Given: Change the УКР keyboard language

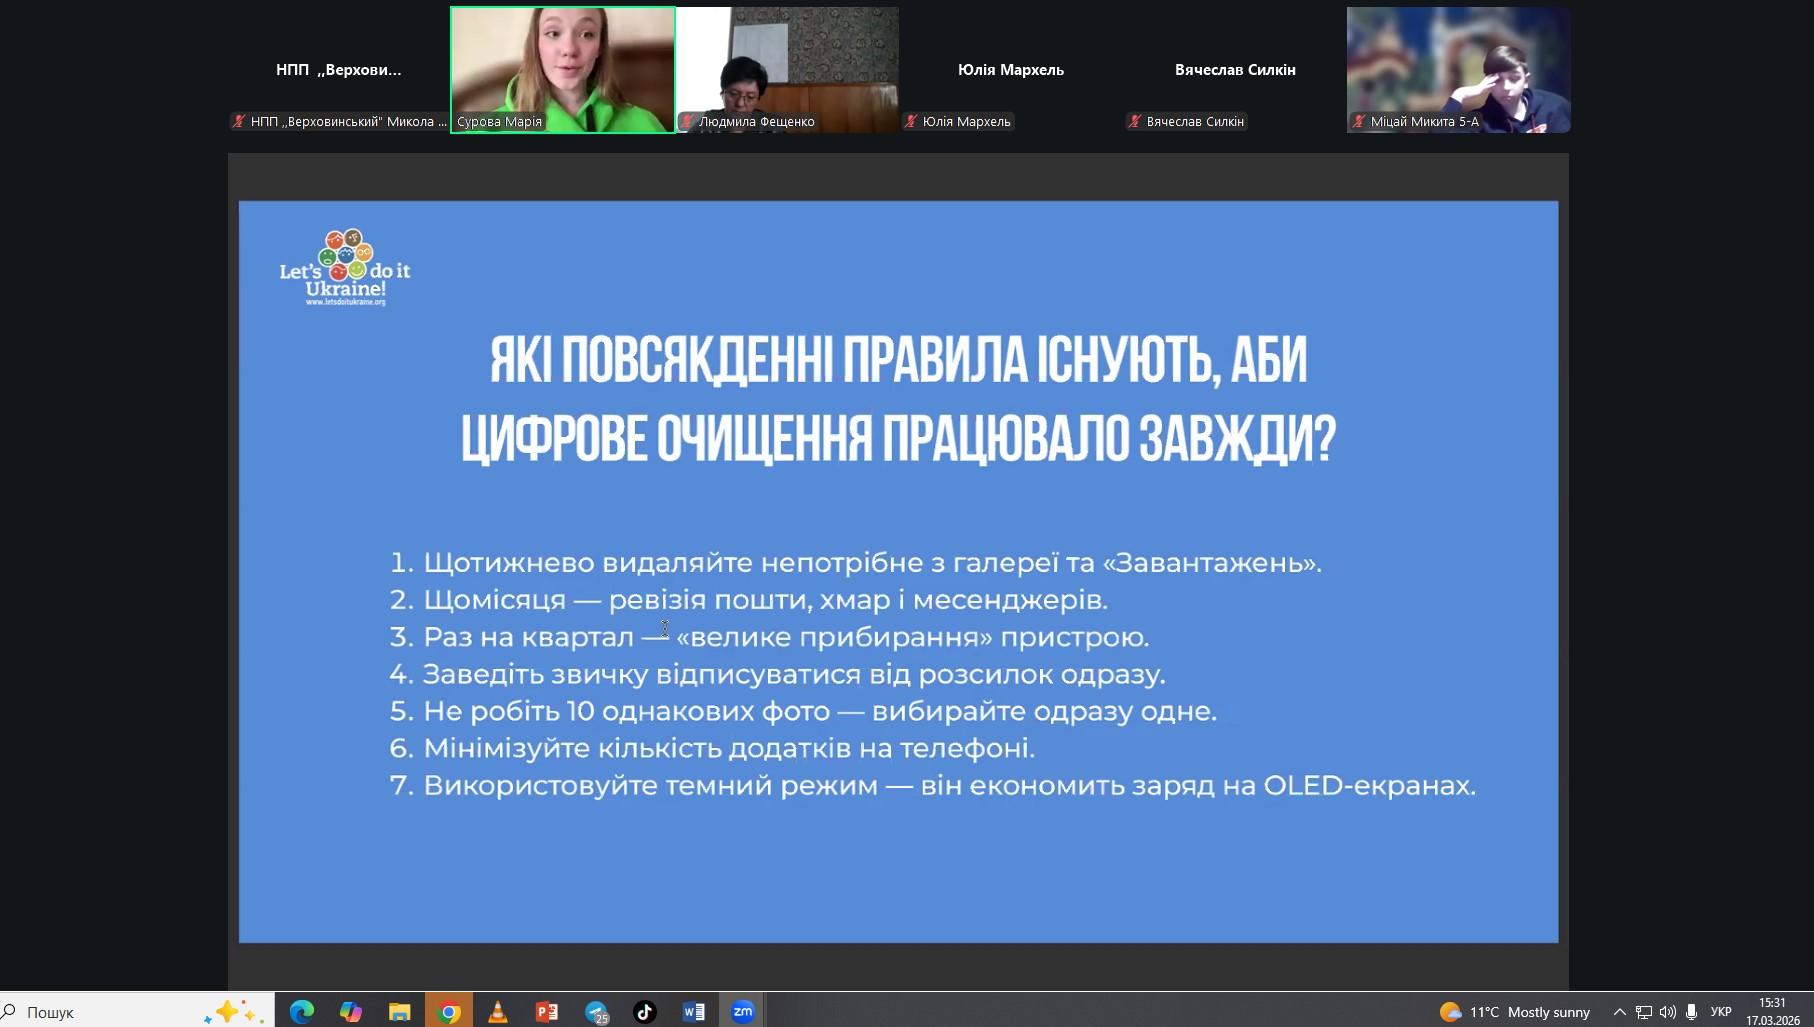Looking at the screenshot, I should (1721, 1012).
